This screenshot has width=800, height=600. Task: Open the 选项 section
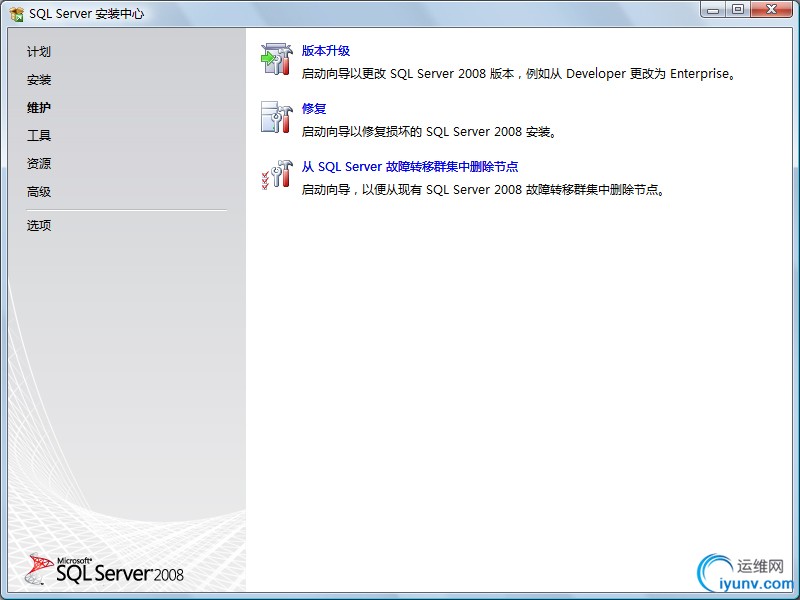[x=39, y=225]
